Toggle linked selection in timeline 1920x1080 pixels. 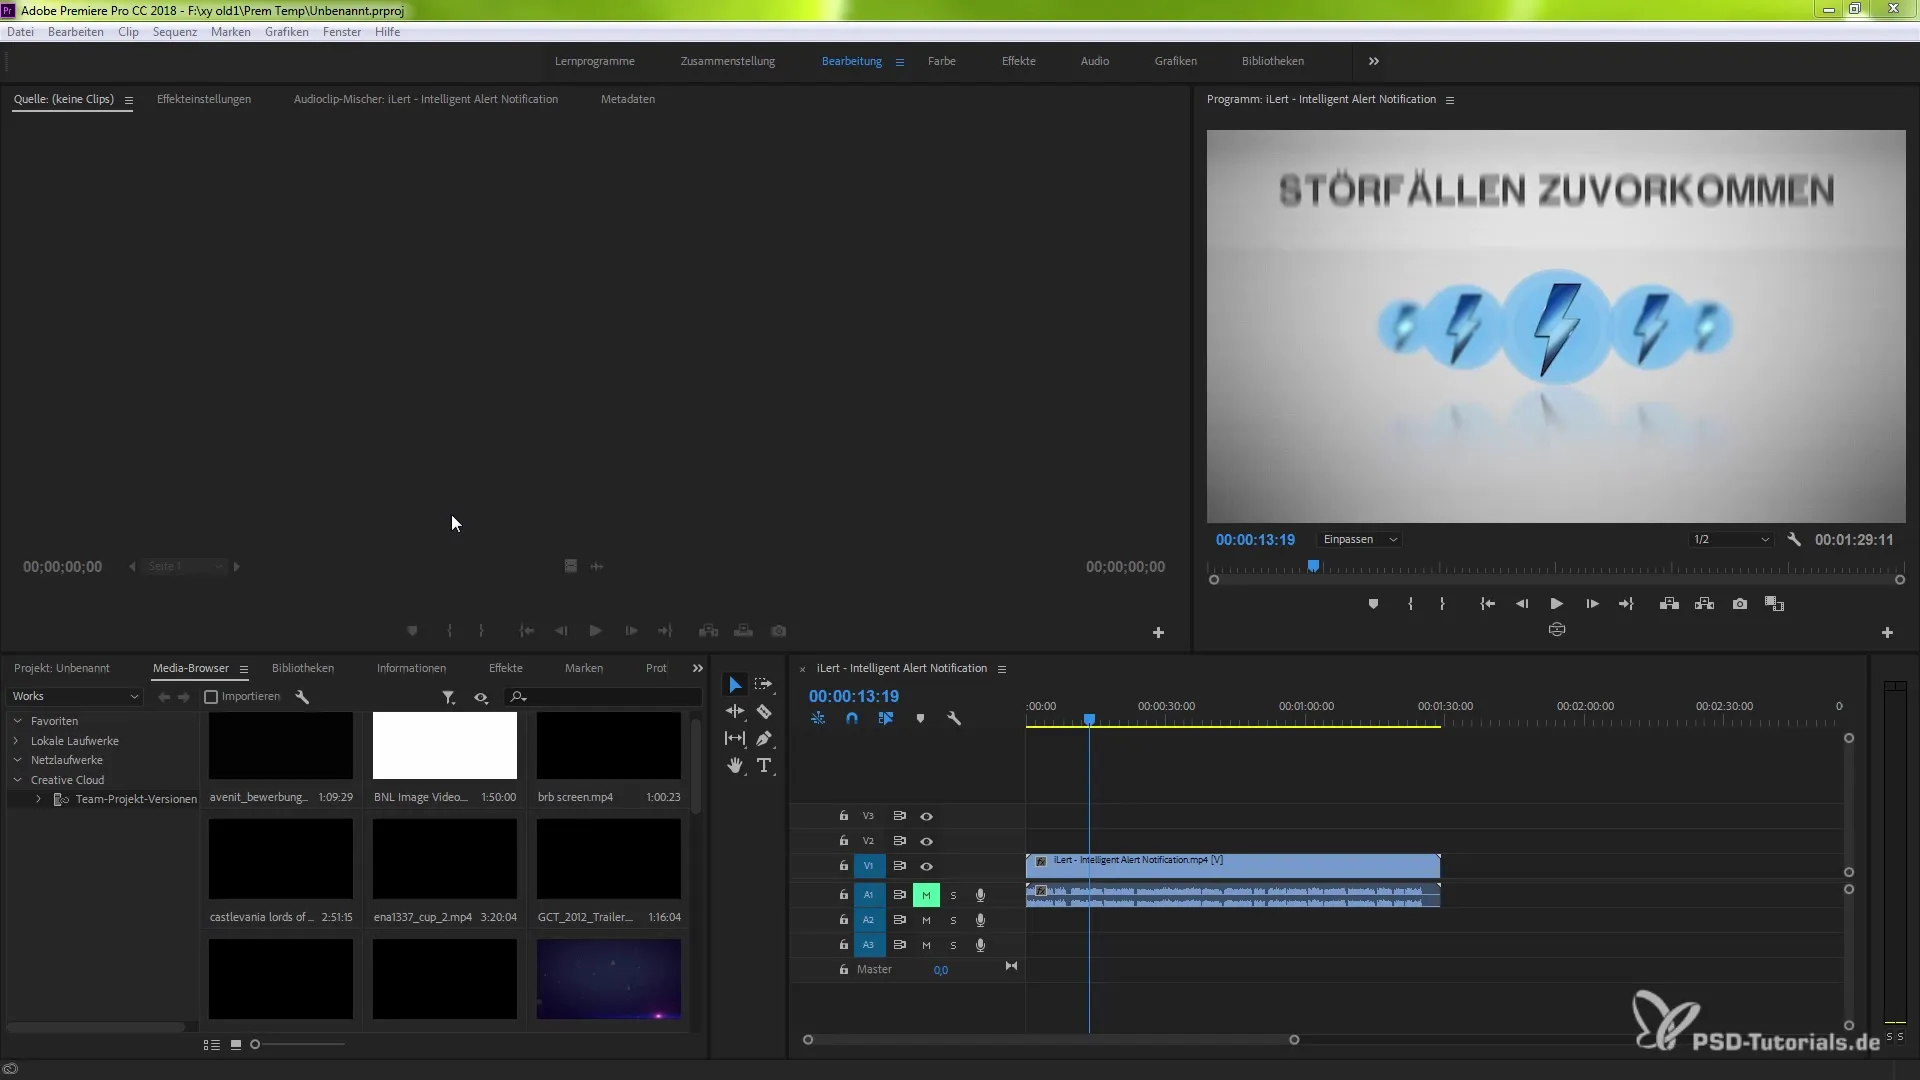point(886,718)
